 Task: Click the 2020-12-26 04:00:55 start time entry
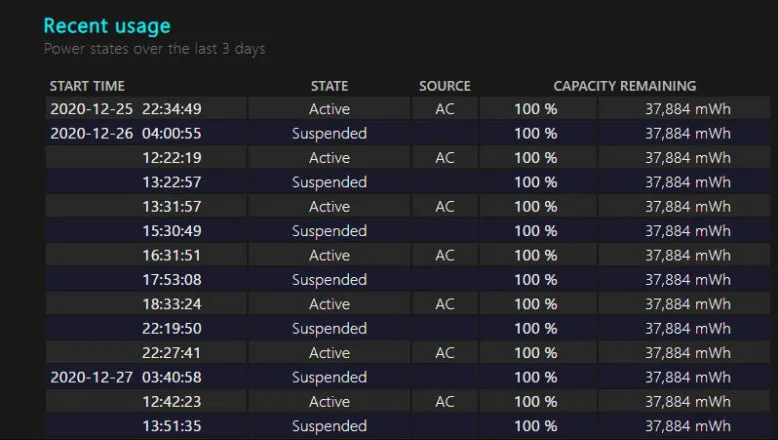(x=126, y=133)
